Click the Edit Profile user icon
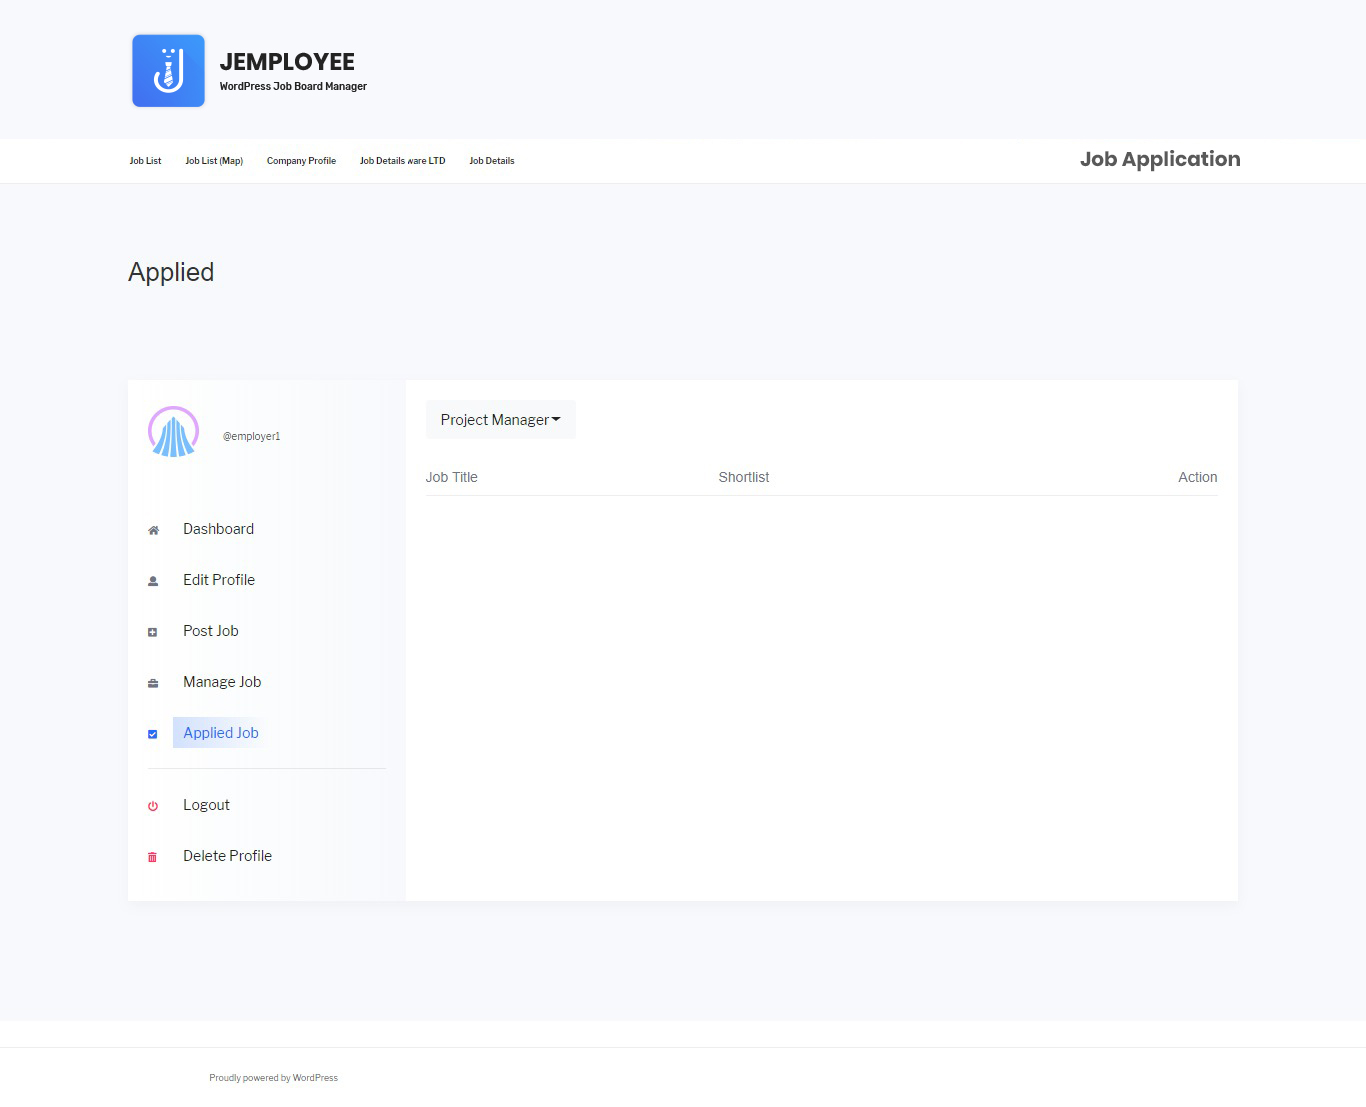Image resolution: width=1366 pixels, height=1107 pixels. point(153,581)
